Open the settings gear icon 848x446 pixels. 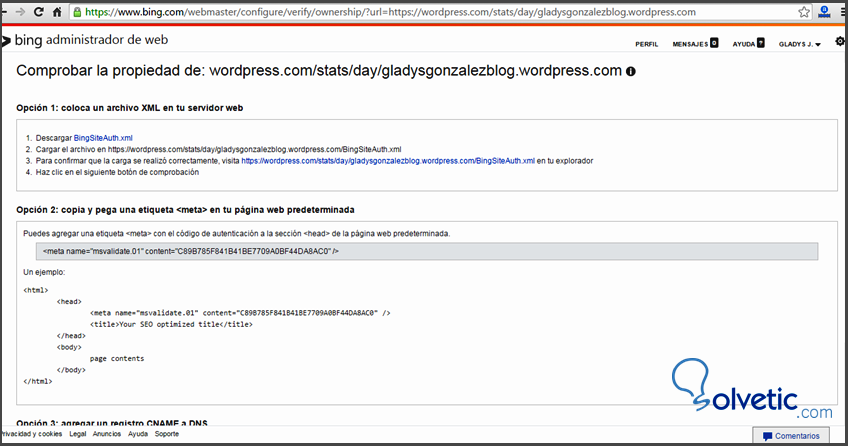(840, 41)
